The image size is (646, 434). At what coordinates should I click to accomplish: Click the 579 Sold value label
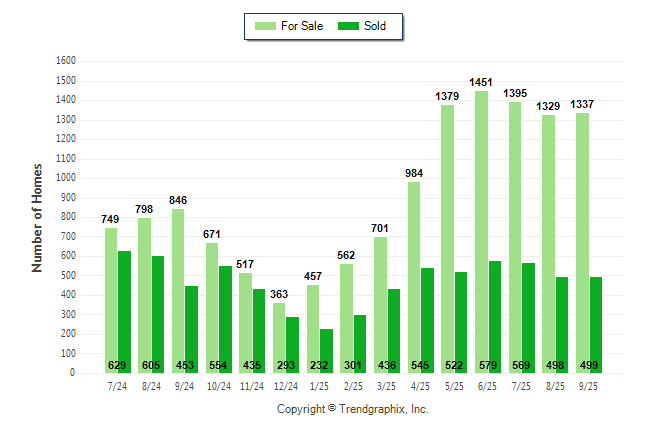coord(494,365)
